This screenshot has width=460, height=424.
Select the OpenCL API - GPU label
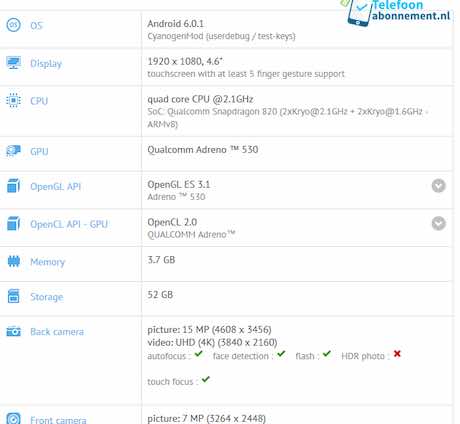(x=69, y=224)
